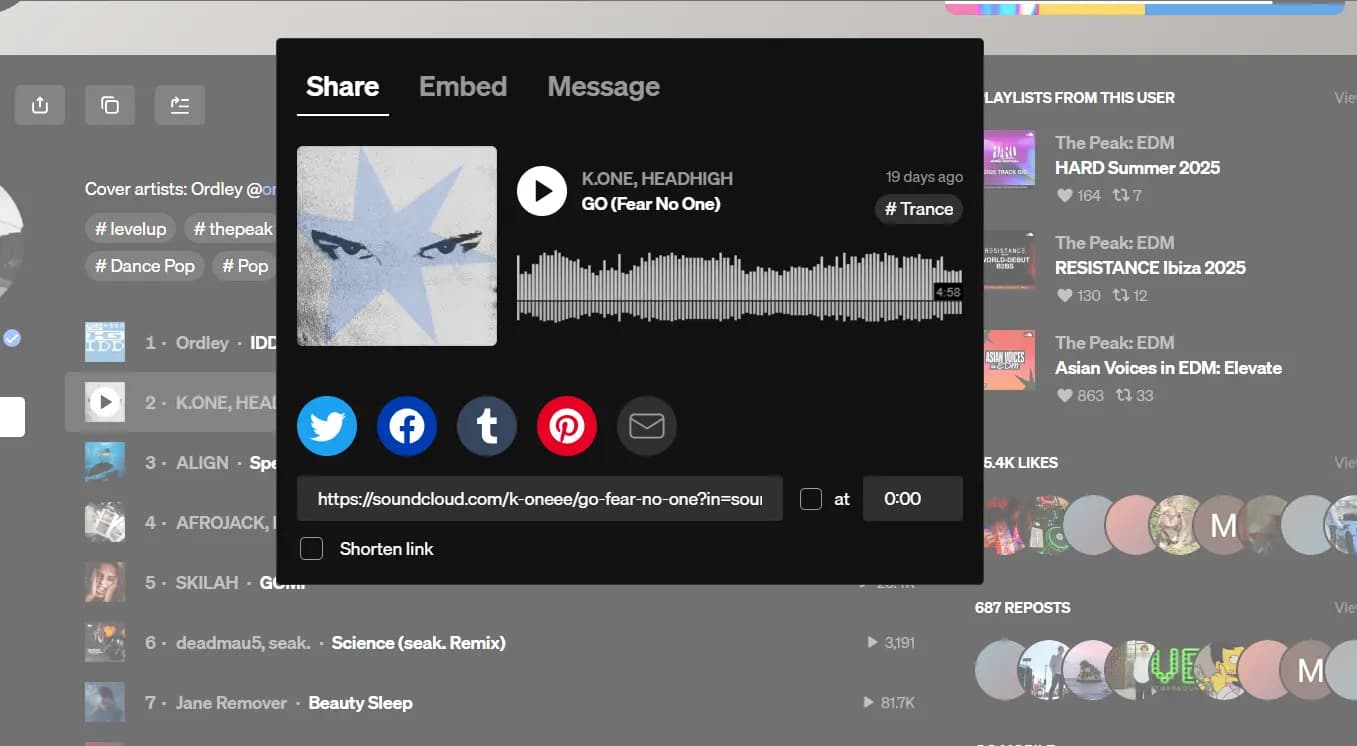Open the # Pop tag
The image size is (1357, 746).
click(x=244, y=266)
